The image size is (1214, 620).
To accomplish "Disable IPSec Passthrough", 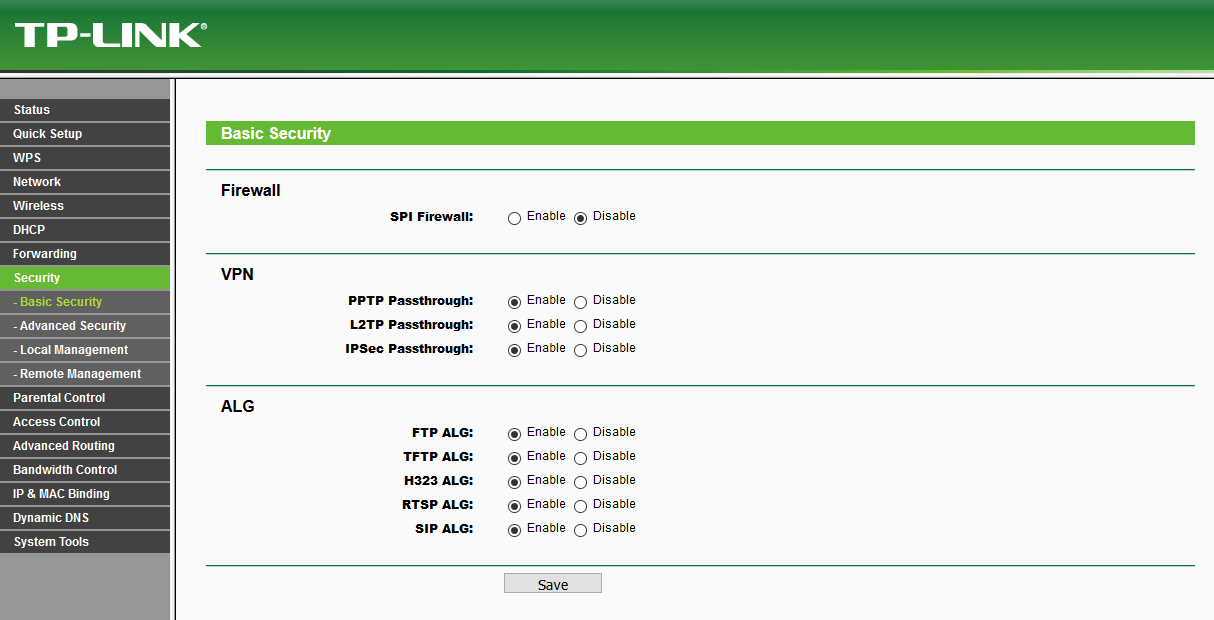I will (580, 350).
